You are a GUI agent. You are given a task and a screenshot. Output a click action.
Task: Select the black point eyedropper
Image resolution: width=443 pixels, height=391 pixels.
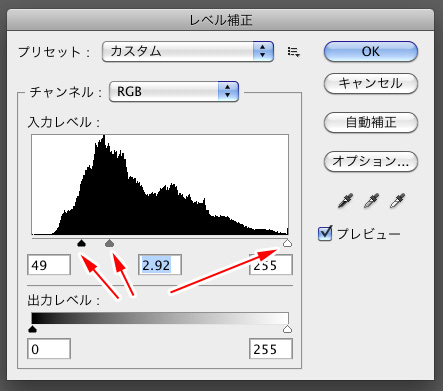point(345,201)
